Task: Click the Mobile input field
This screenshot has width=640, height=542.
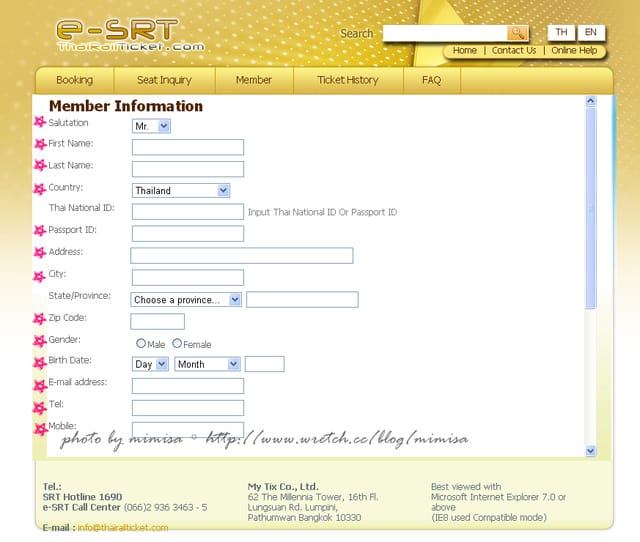Action: [188, 429]
